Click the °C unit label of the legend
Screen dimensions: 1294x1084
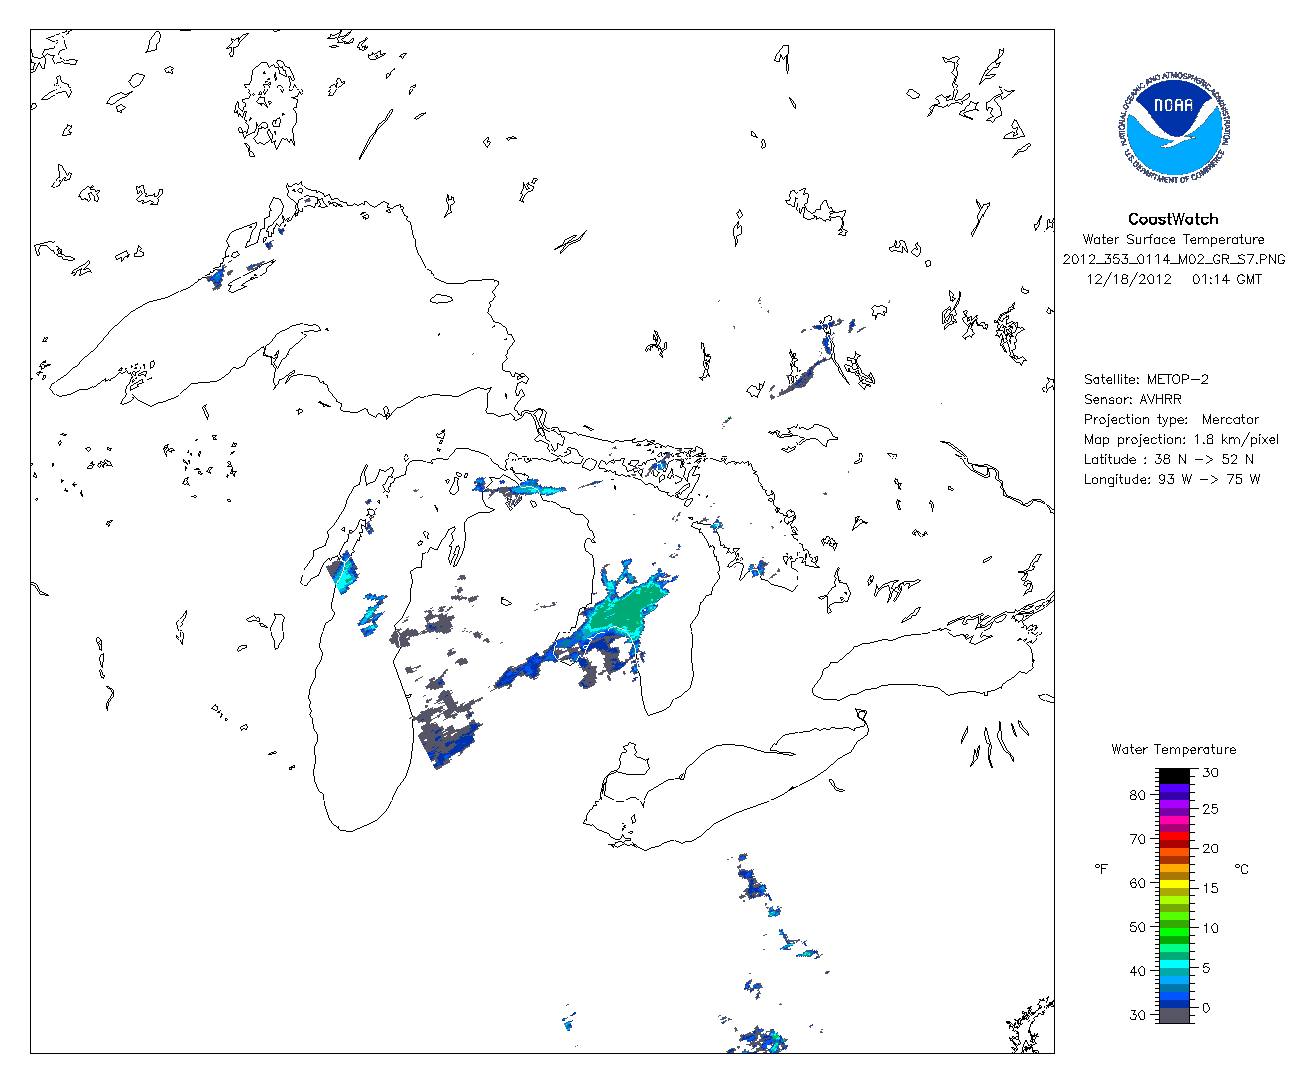point(1241,869)
